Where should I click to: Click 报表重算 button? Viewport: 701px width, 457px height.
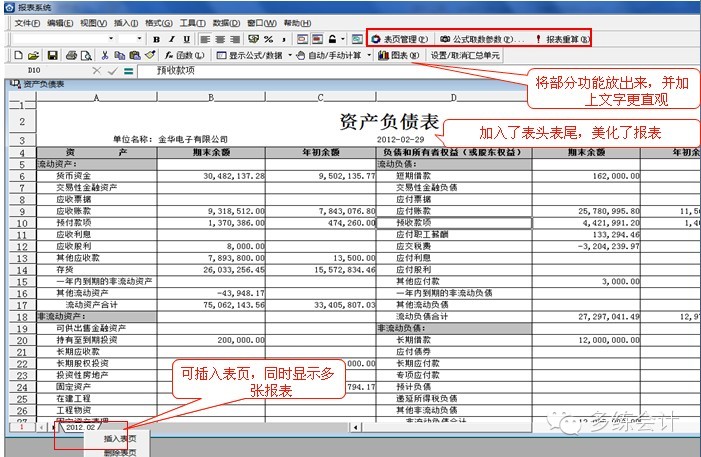[562, 39]
